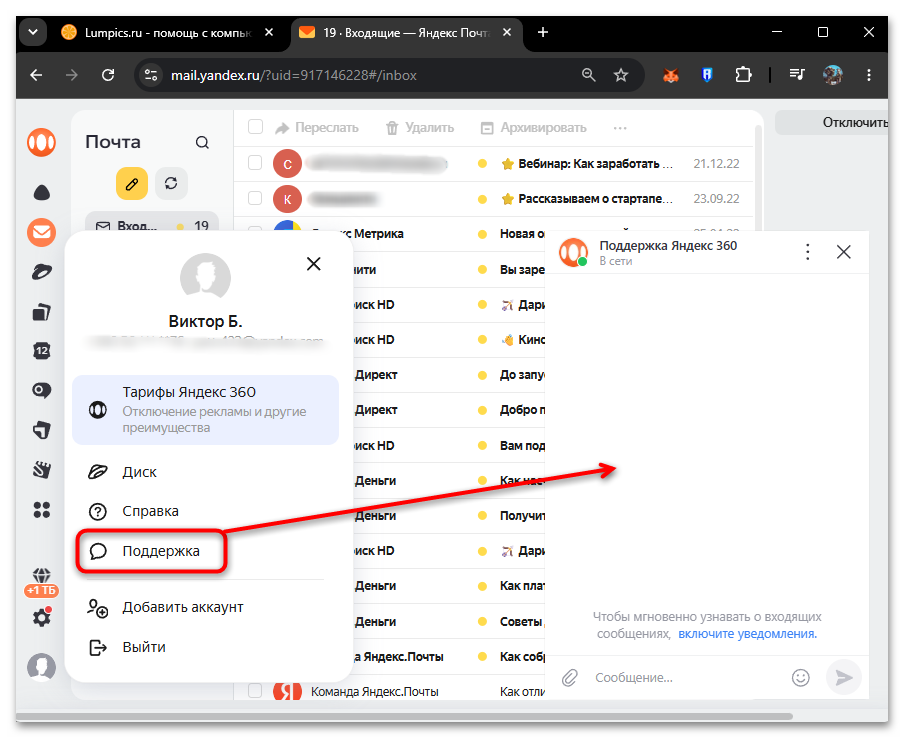Click the horizontal scrollbar at page bottom
The height and width of the screenshot is (738, 904).
pyautogui.click(x=404, y=717)
